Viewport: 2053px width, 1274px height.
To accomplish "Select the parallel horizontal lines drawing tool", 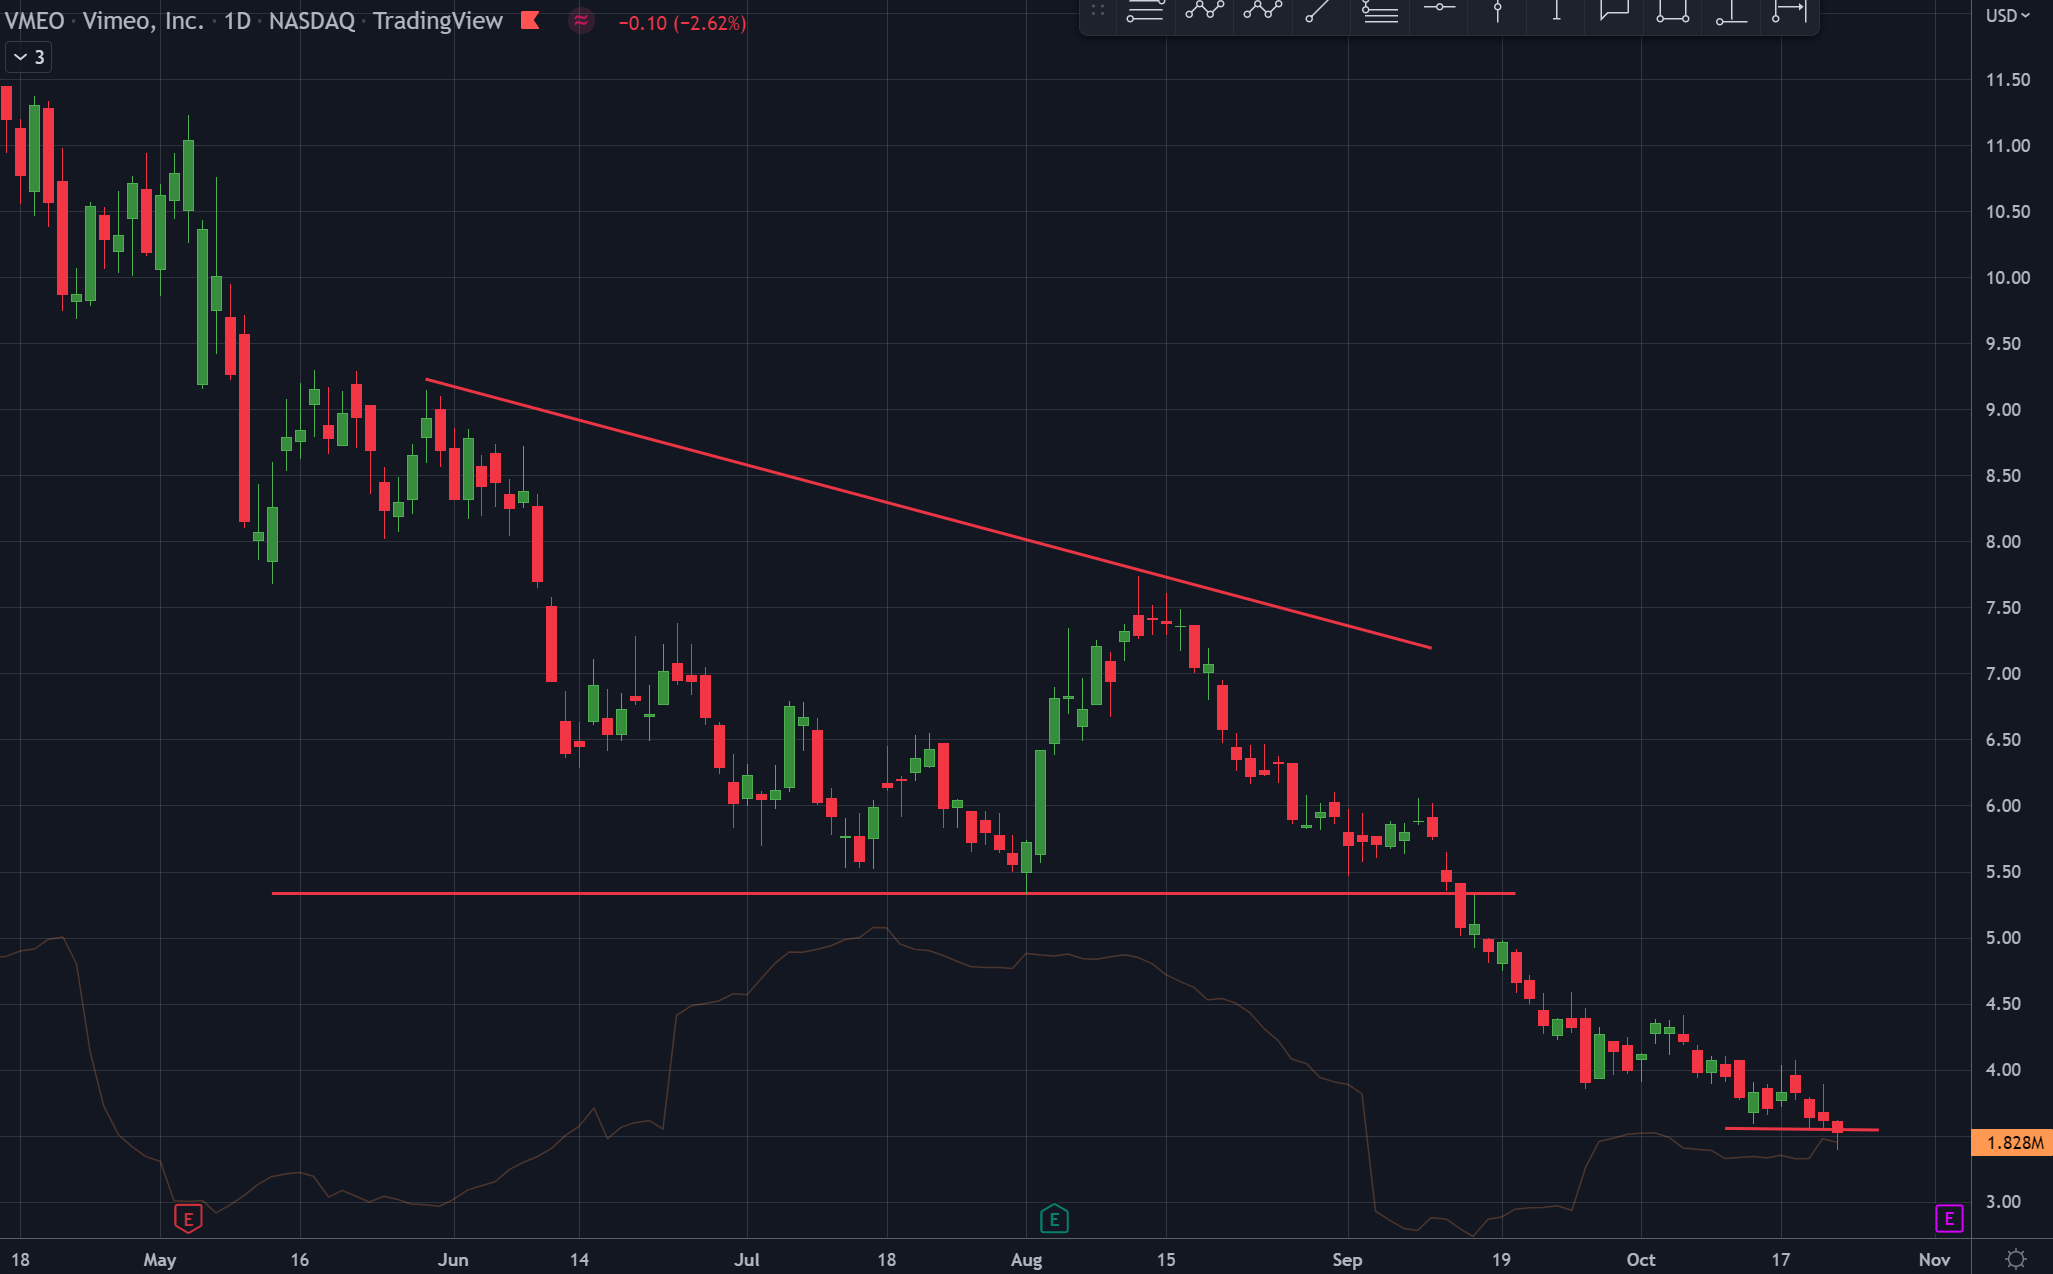I will 1145,11.
